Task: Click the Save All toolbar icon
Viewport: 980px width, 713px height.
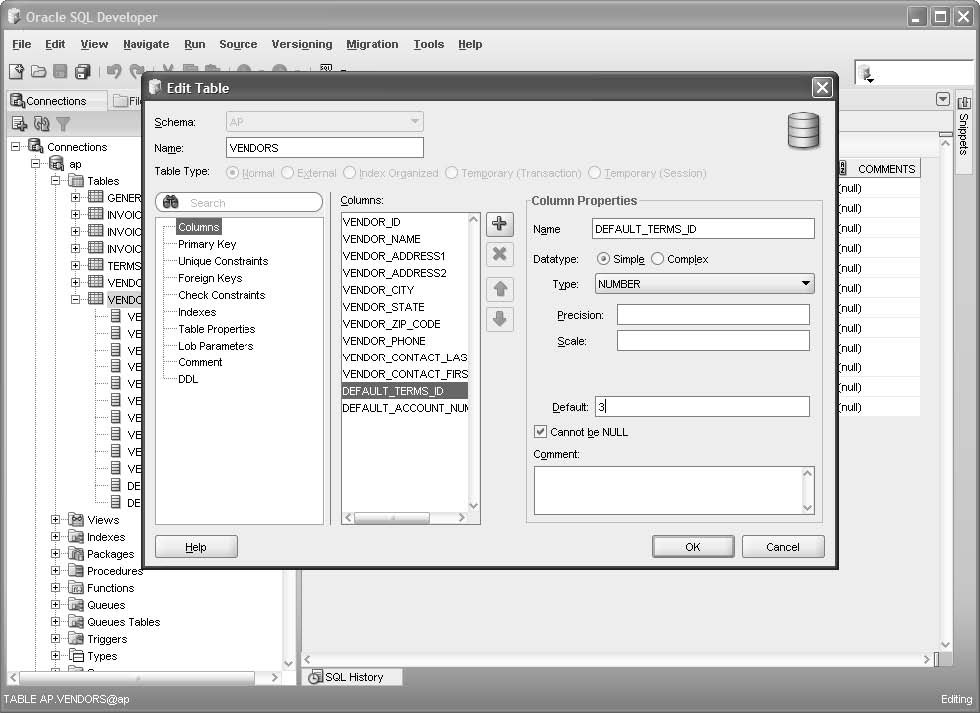Action: (82, 72)
